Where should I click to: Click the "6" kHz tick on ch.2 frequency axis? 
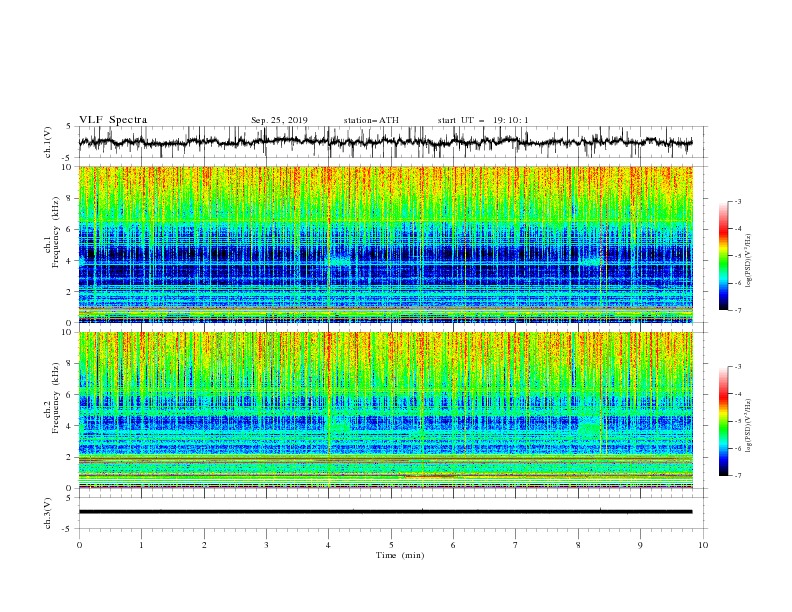[x=70, y=395]
